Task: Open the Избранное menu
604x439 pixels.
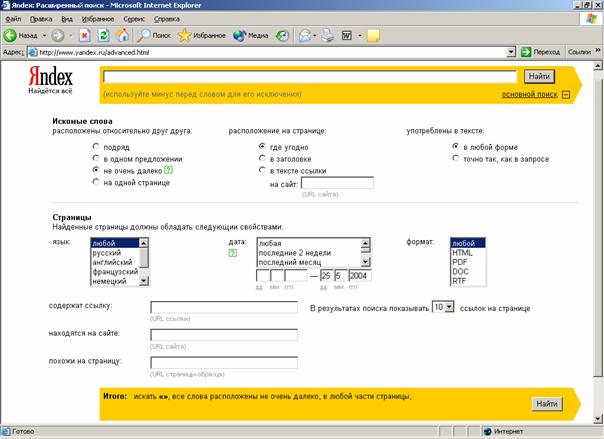Action: (98, 19)
